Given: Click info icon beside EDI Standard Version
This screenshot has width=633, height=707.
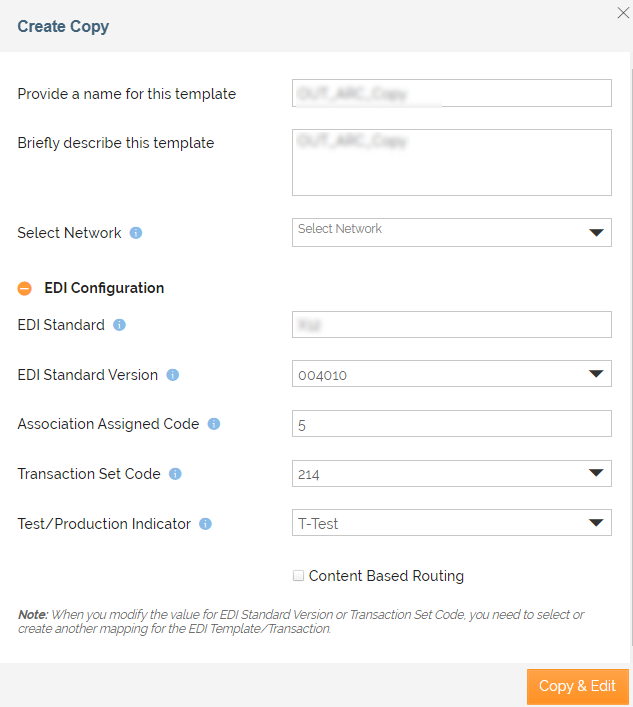Looking at the screenshot, I should (x=172, y=375).
